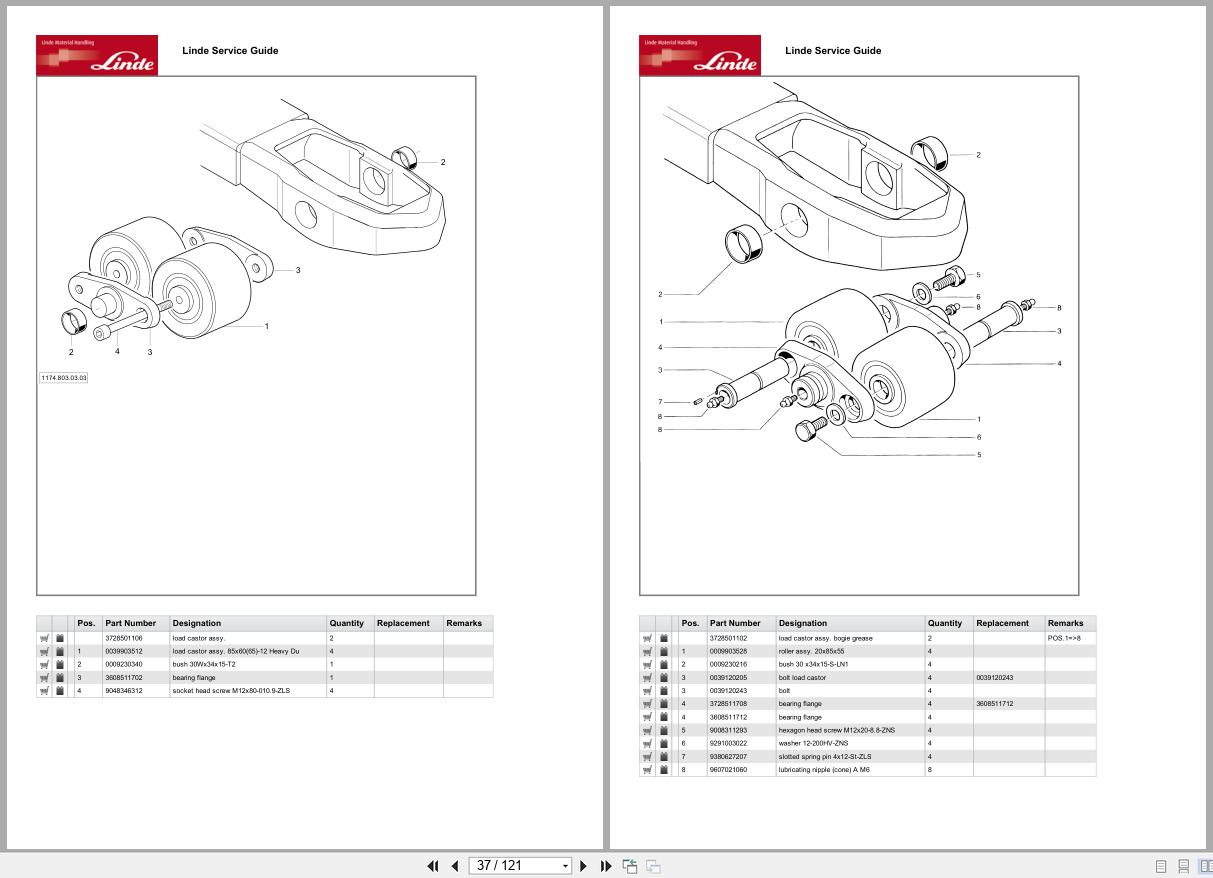The height and width of the screenshot is (878, 1213).
Task: Select two-page facing layout
Action: [x=1205, y=866]
